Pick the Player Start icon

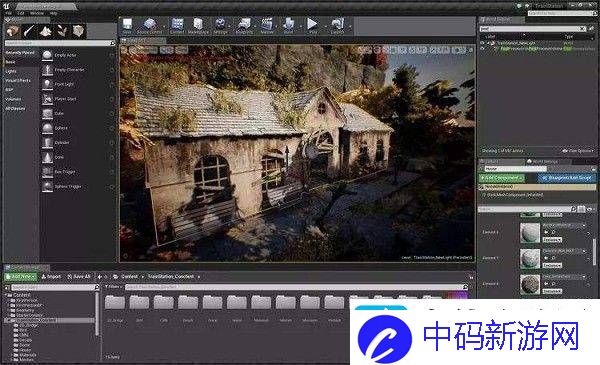coord(47,99)
